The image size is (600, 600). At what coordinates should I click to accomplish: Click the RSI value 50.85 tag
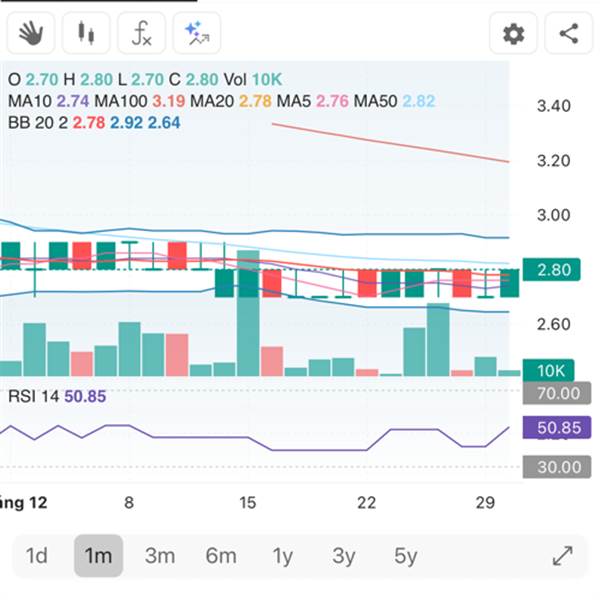(556, 429)
